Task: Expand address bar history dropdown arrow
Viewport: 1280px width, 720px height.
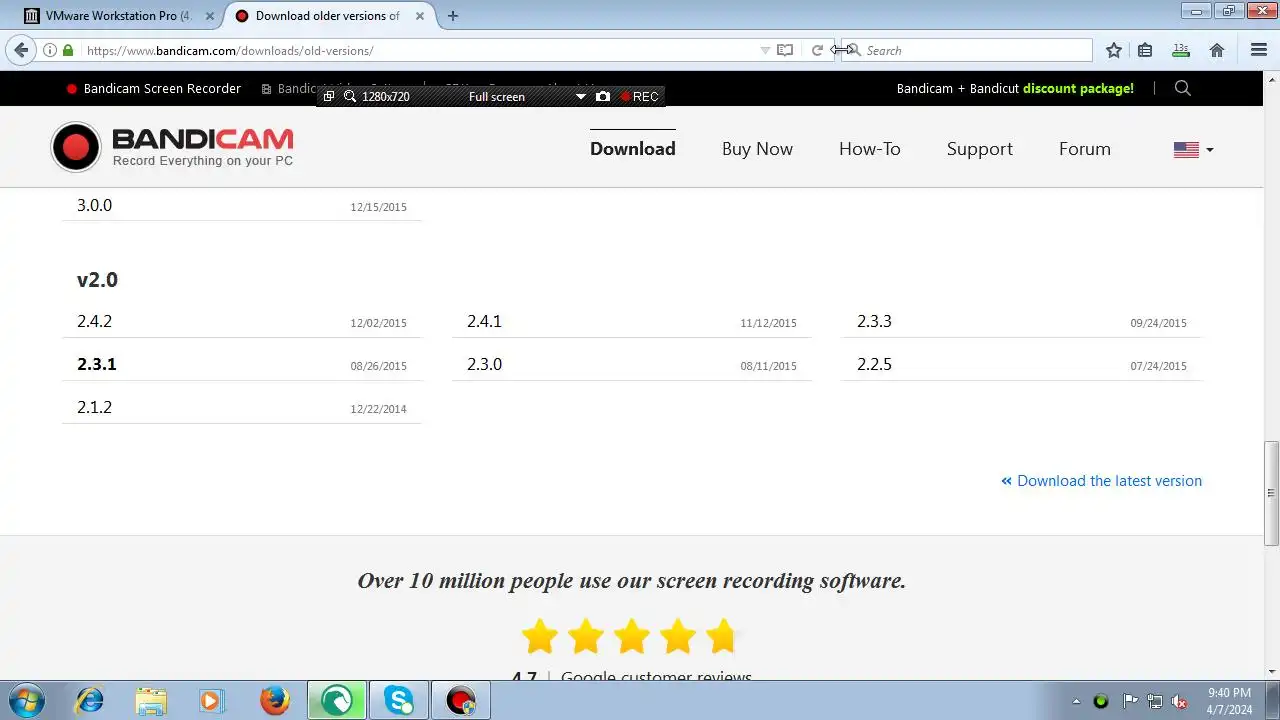Action: pyautogui.click(x=765, y=50)
